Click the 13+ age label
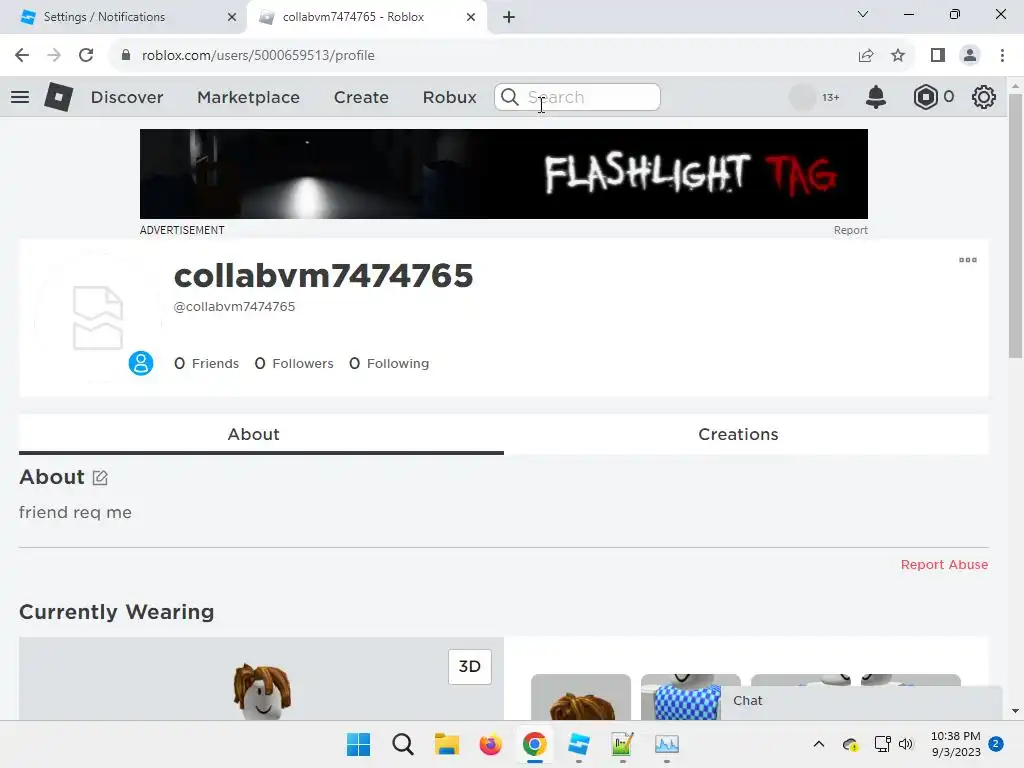The height and width of the screenshot is (768, 1024). tap(831, 97)
